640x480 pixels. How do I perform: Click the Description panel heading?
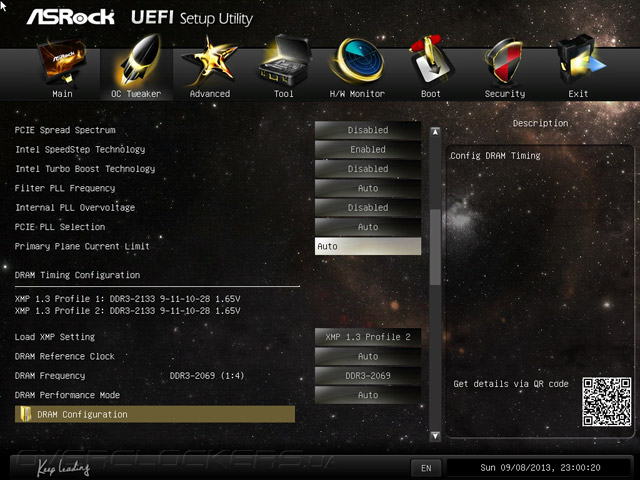pos(540,123)
